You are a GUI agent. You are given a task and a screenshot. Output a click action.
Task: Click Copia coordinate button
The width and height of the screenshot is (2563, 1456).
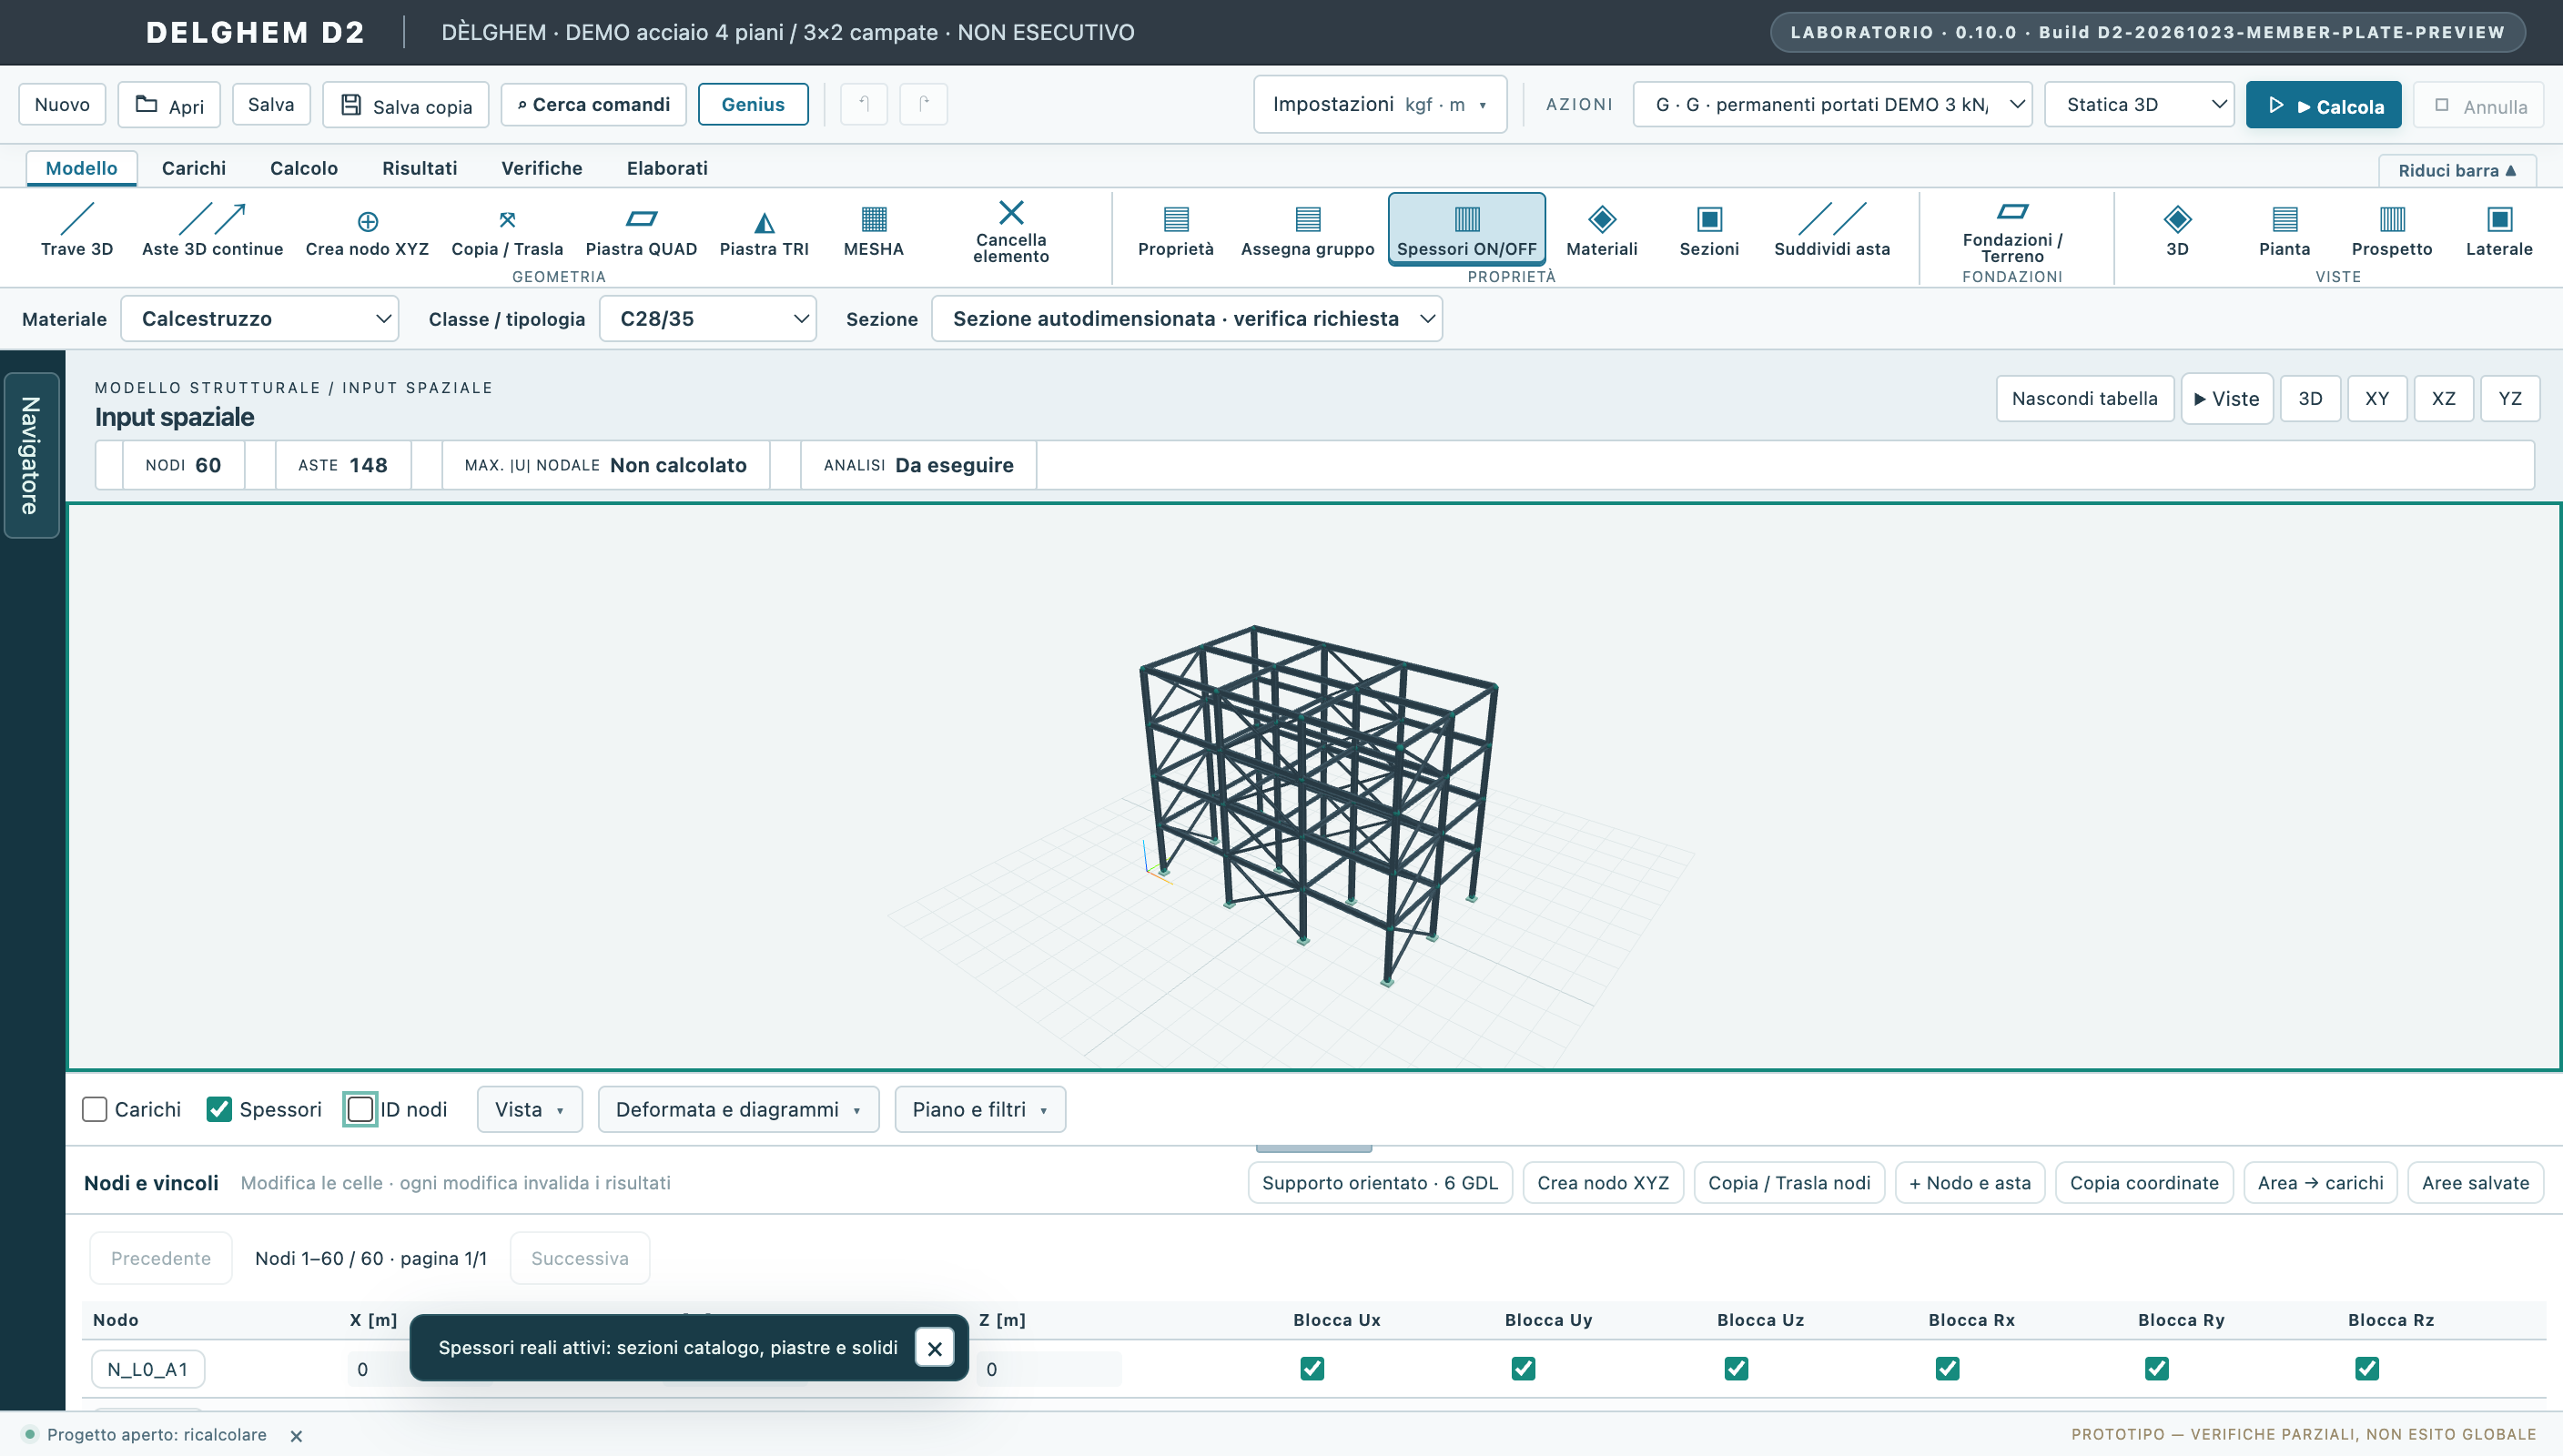[2144, 1183]
